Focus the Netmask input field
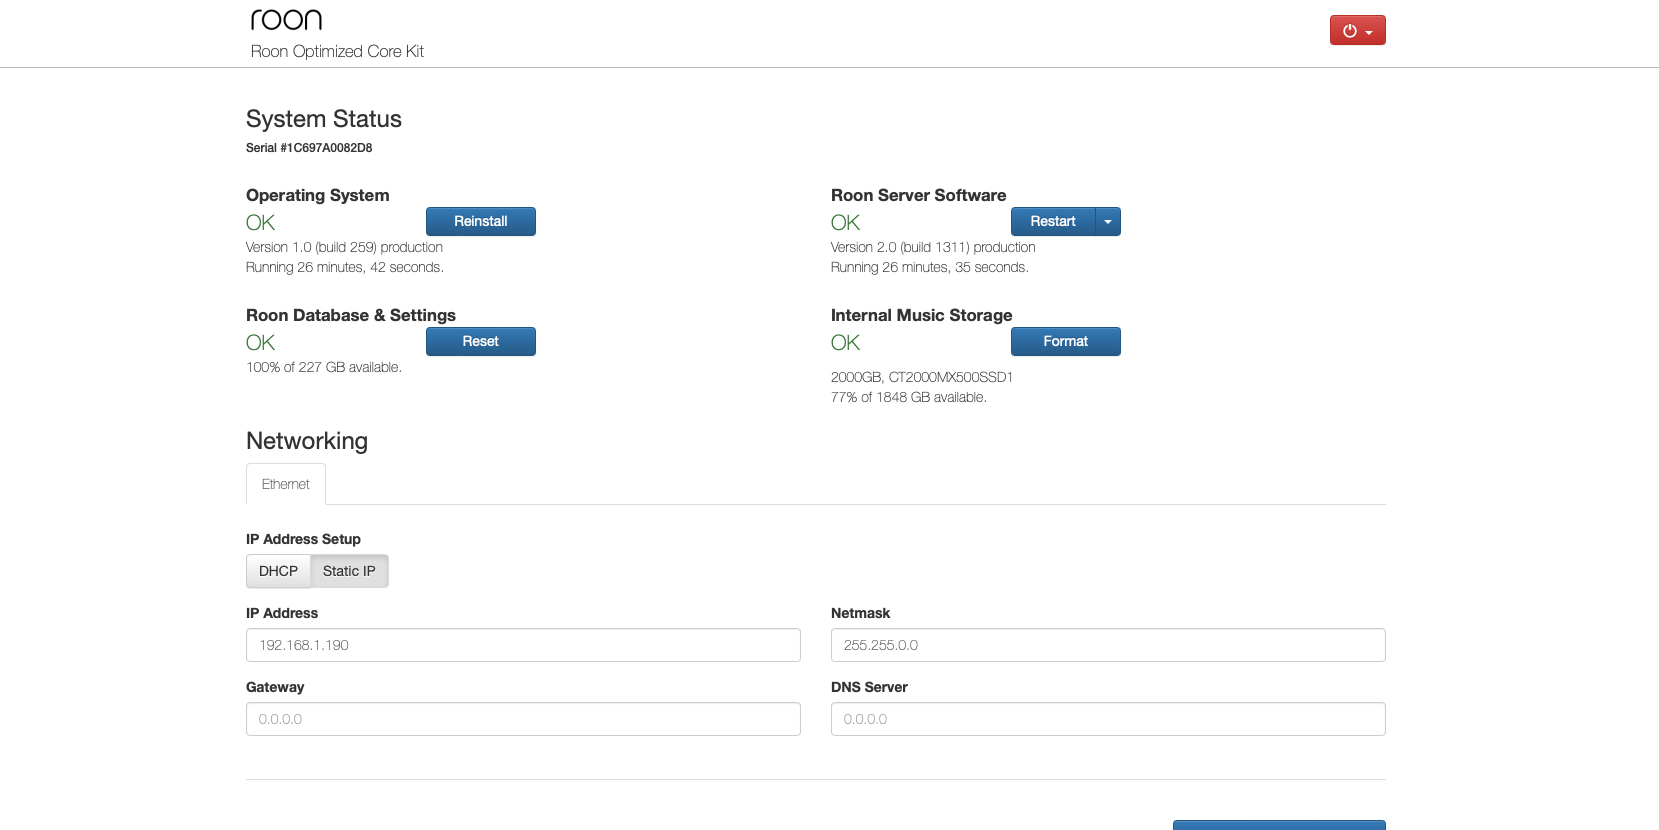Viewport: 1659px width, 830px height. pos(1108,645)
